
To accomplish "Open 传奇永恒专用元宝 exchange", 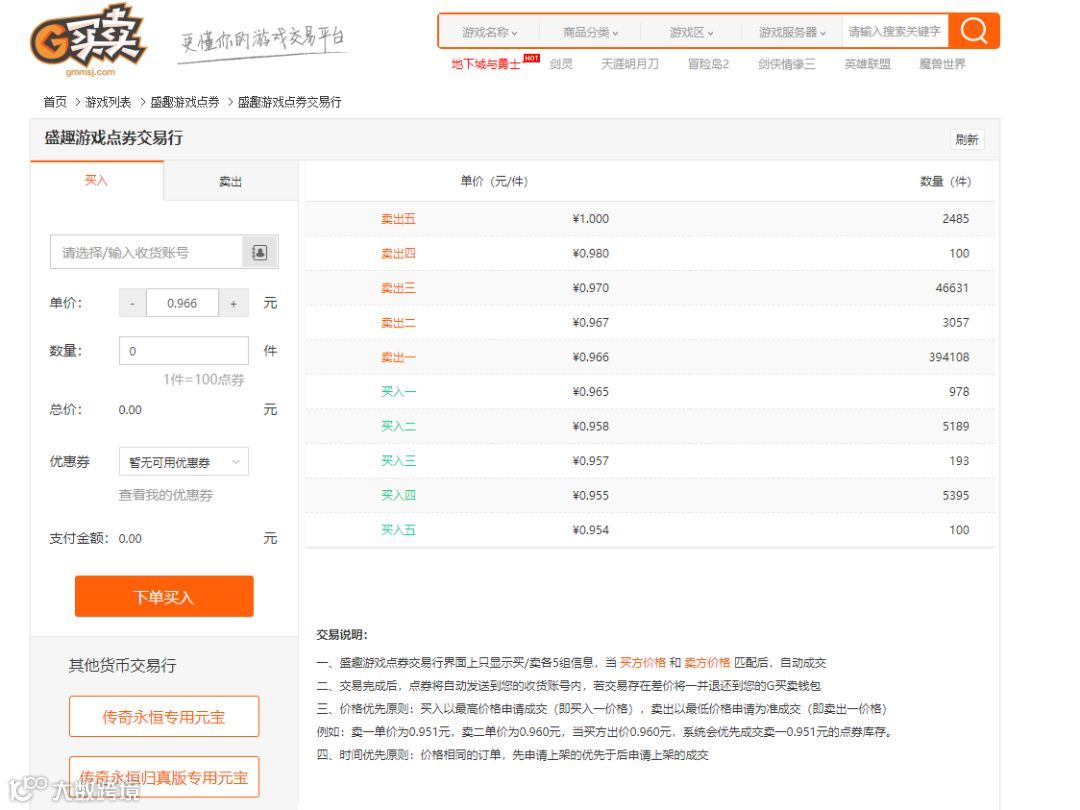I will [164, 717].
